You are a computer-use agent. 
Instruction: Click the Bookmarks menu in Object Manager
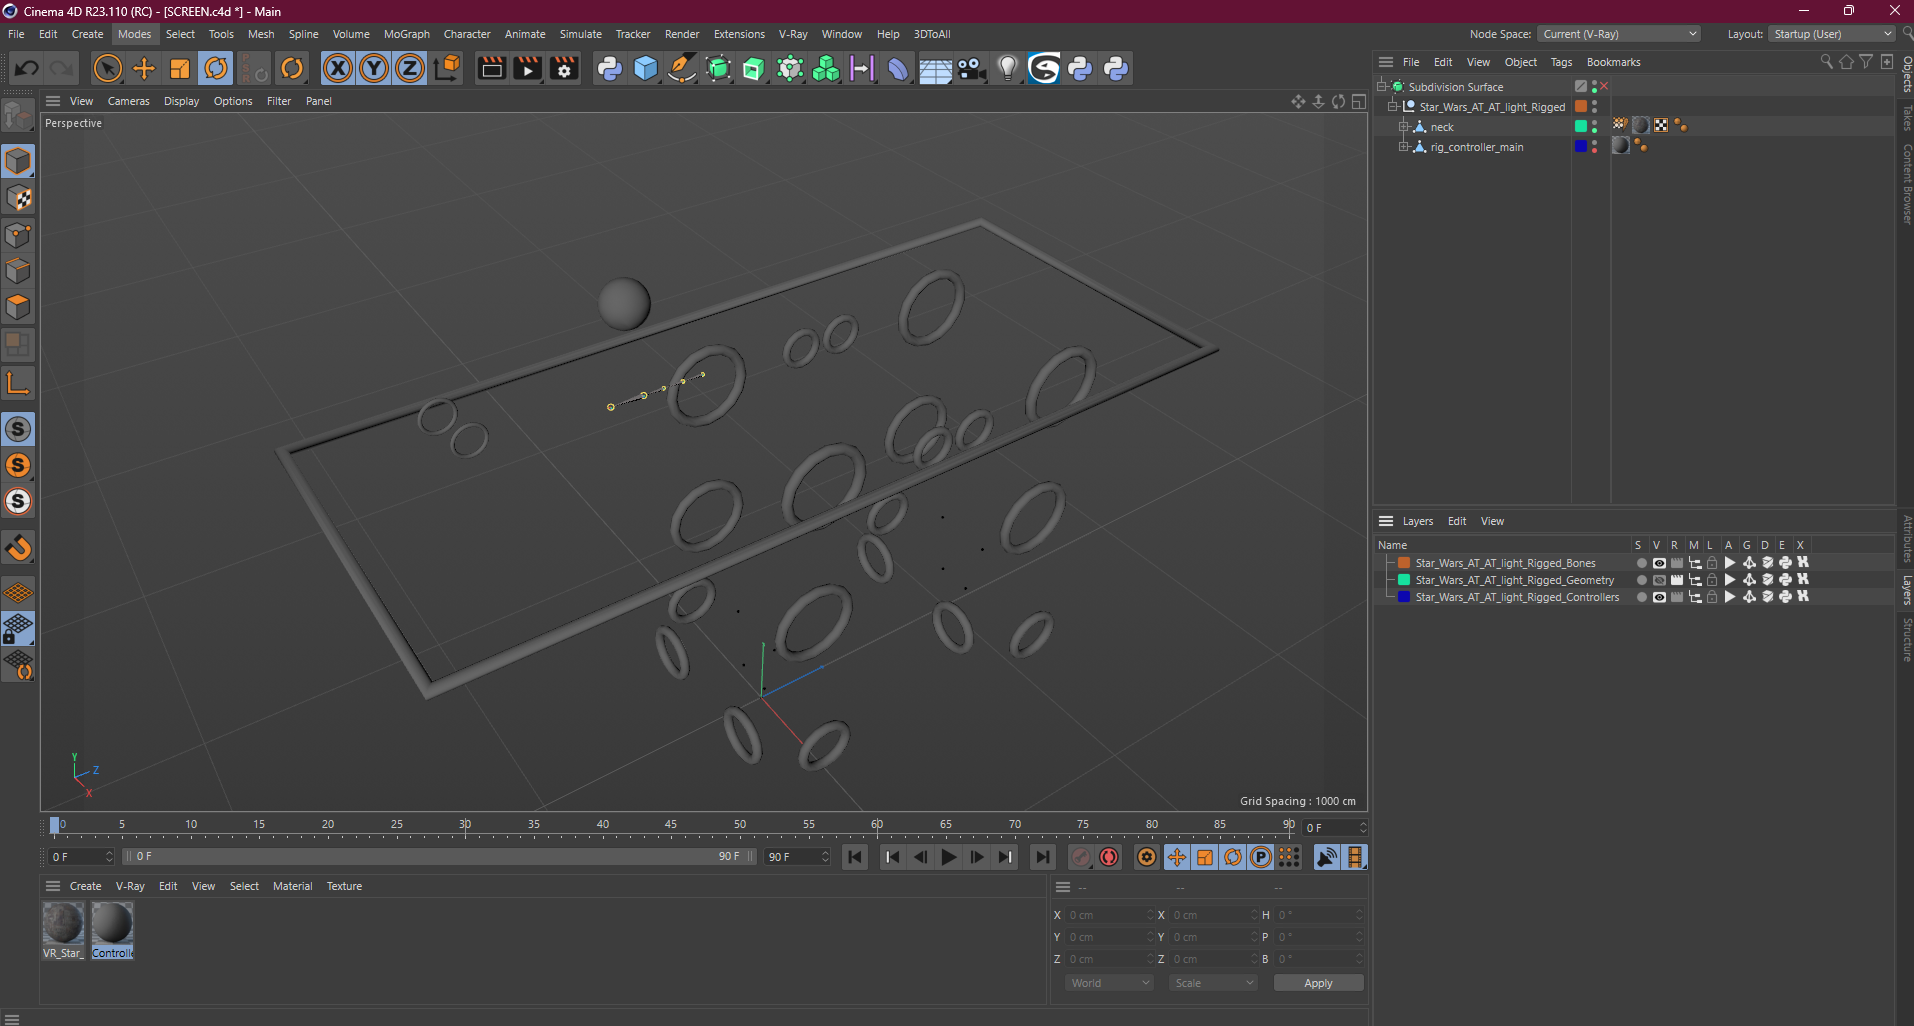[1613, 62]
